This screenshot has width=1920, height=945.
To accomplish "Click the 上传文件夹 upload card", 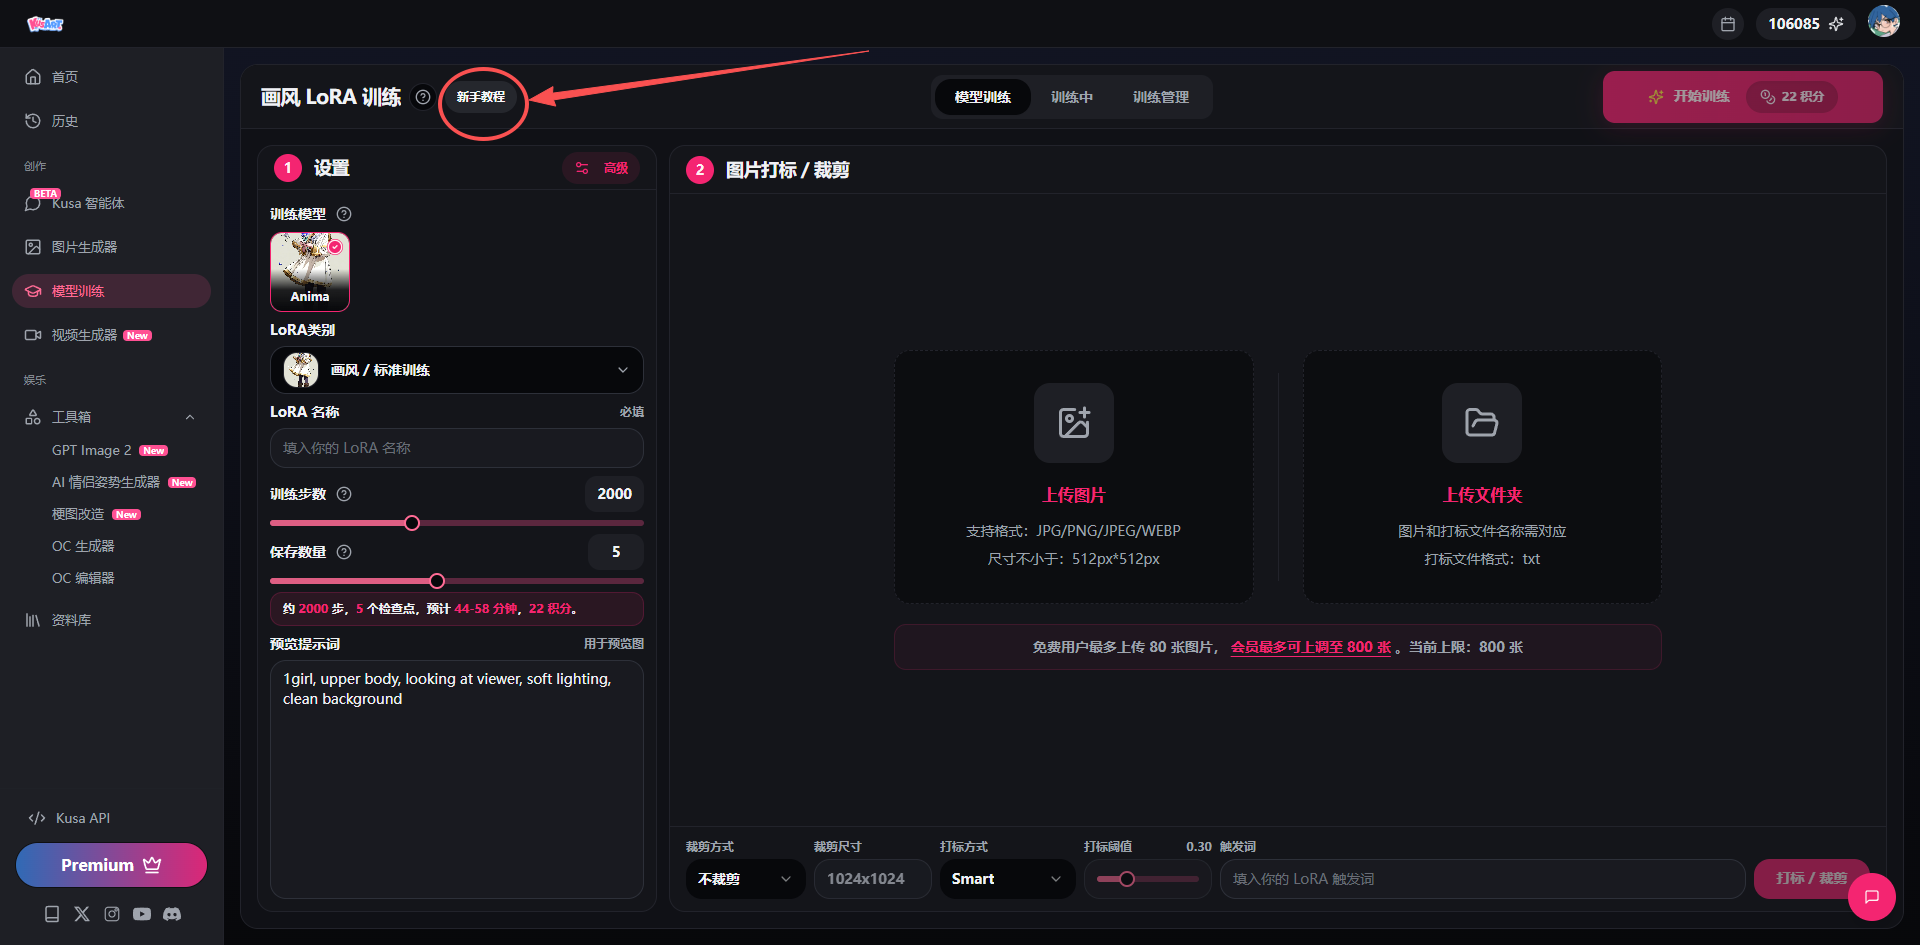I will pos(1482,476).
